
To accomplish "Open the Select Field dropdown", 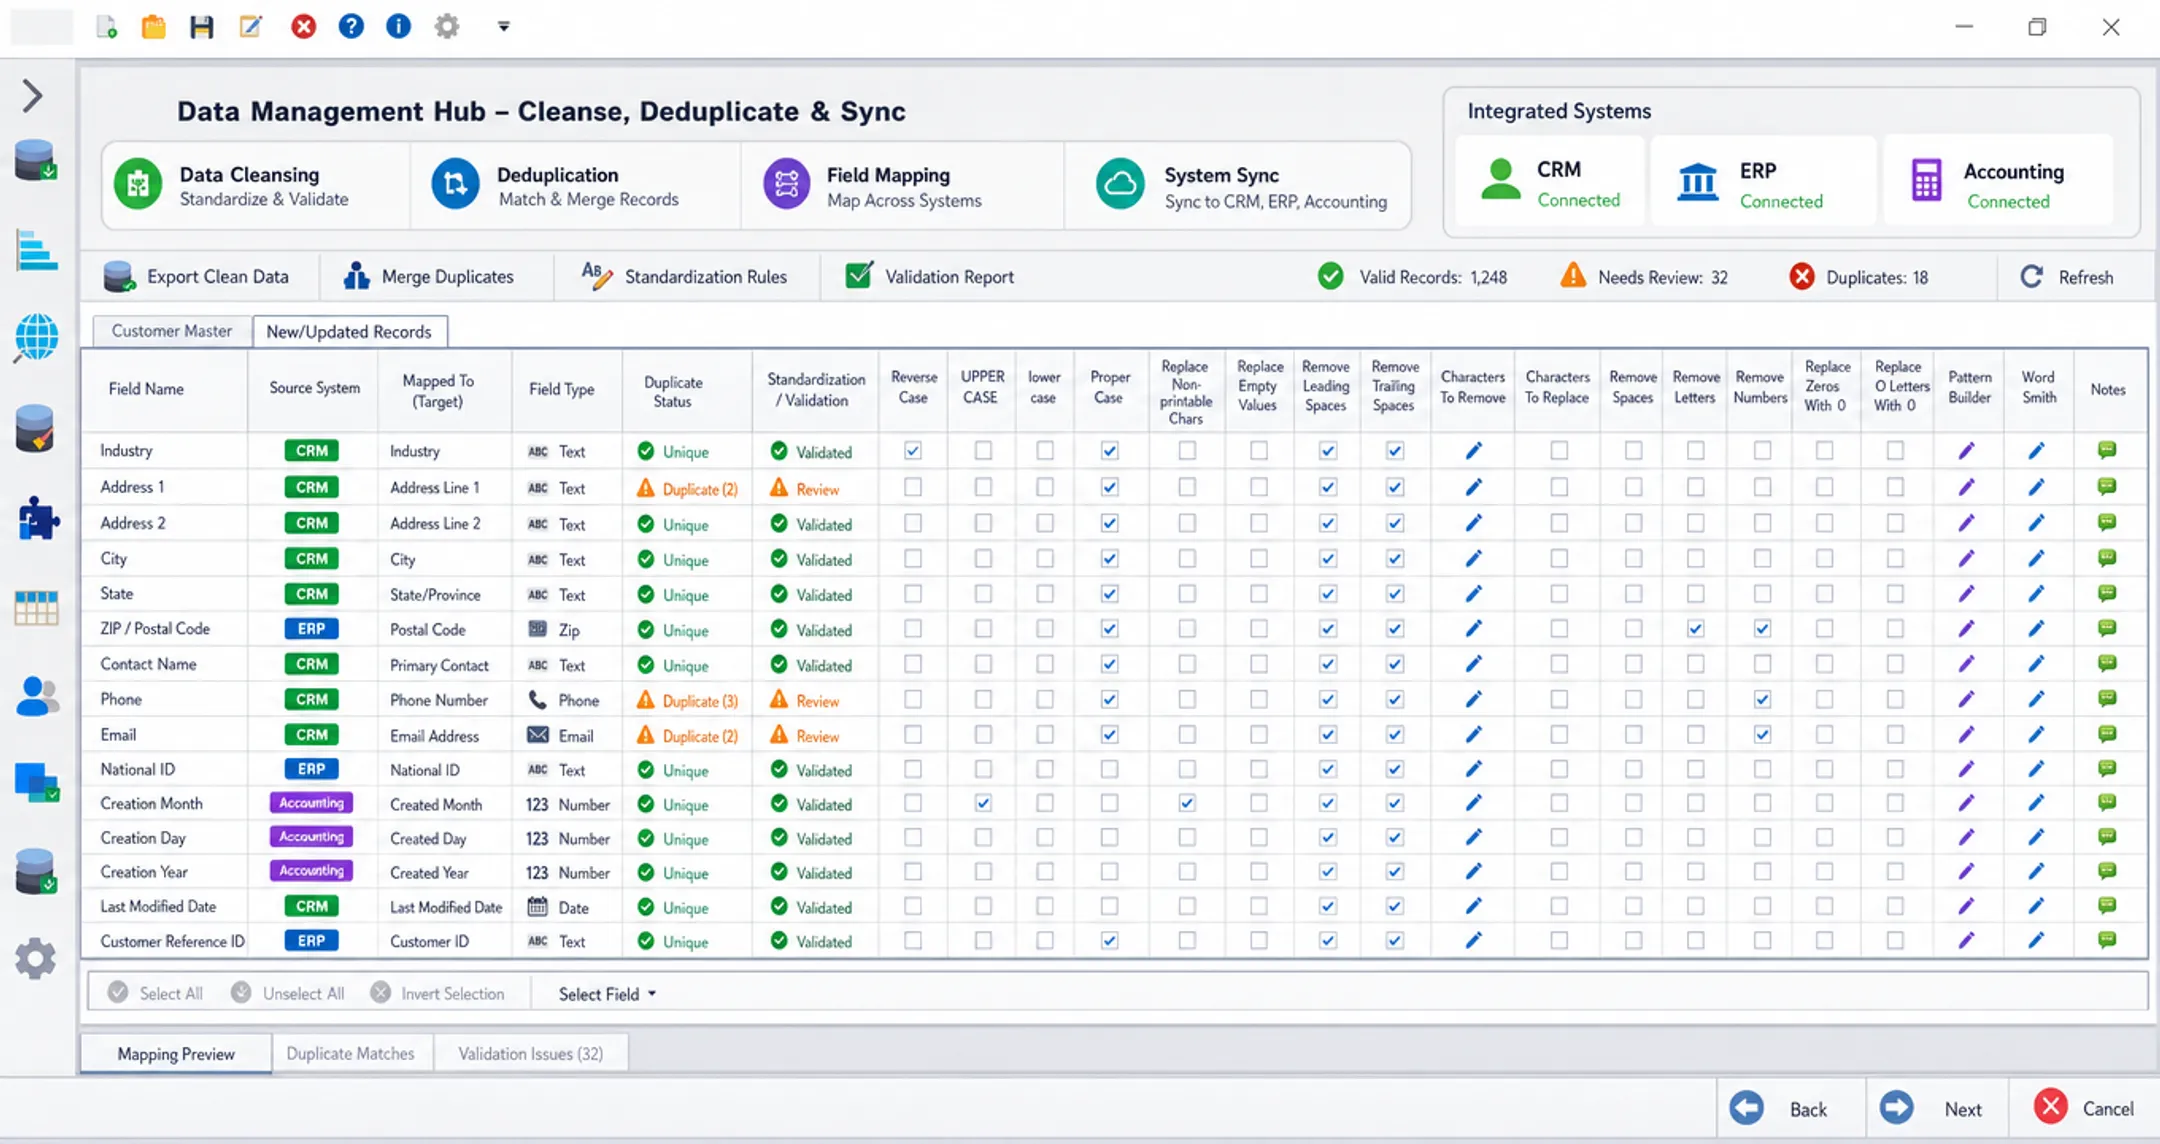I will pos(607,994).
